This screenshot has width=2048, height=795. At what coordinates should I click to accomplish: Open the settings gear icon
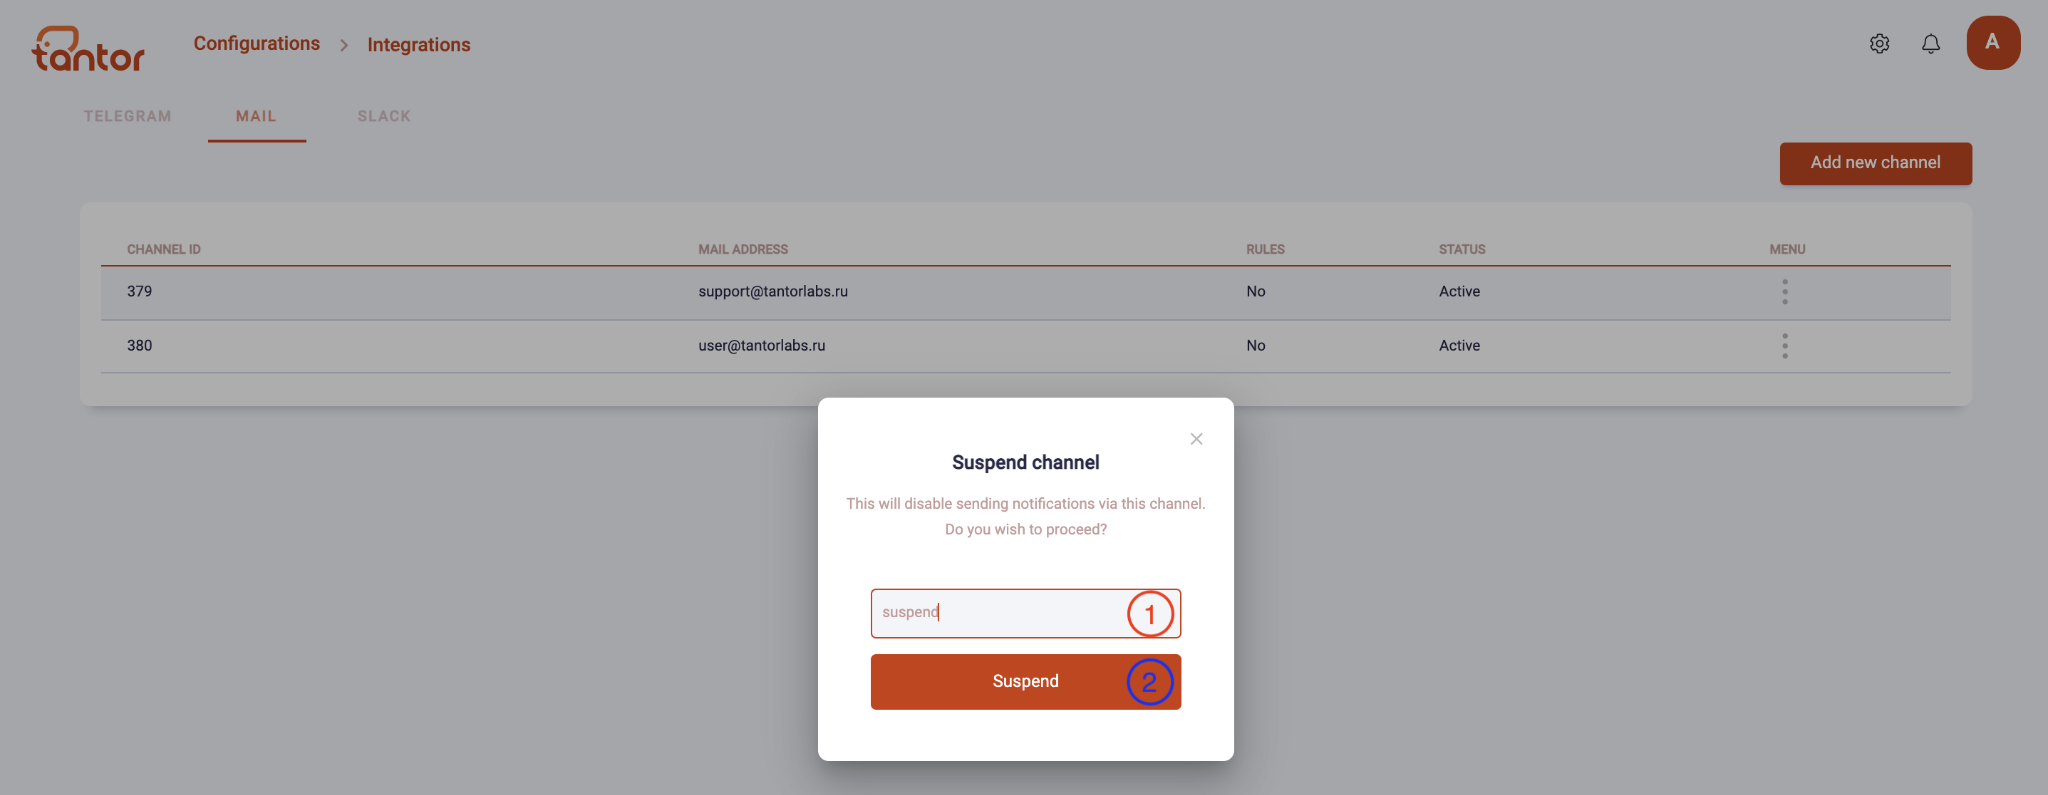(1879, 44)
